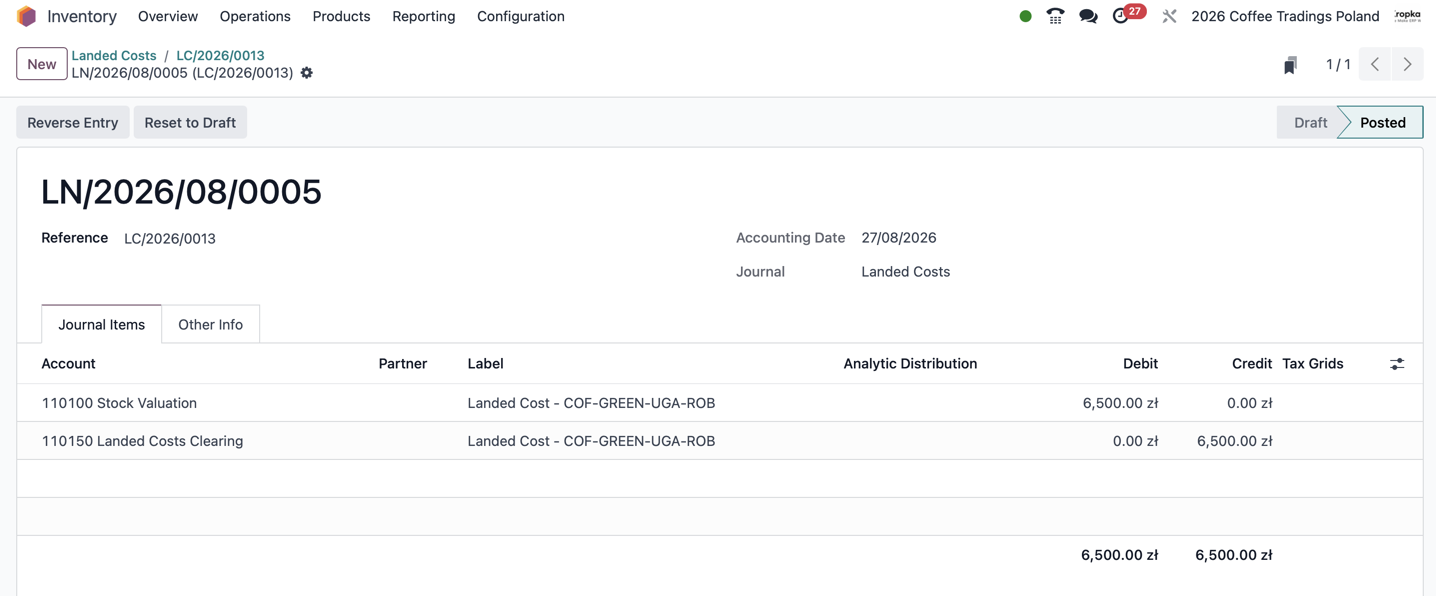Open the Odoo Inventory app icon

(x=27, y=16)
